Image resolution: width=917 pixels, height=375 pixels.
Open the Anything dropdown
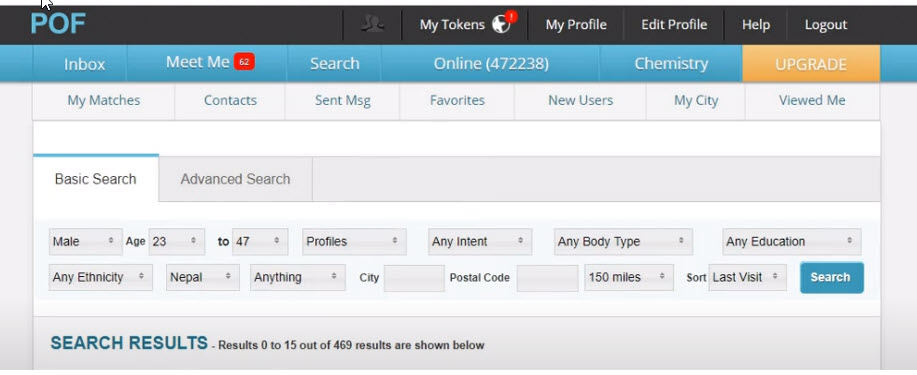298,277
